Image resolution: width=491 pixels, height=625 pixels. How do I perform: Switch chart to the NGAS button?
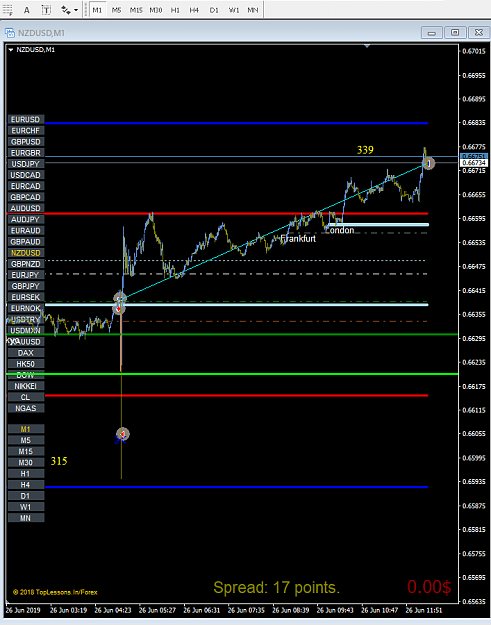point(26,408)
